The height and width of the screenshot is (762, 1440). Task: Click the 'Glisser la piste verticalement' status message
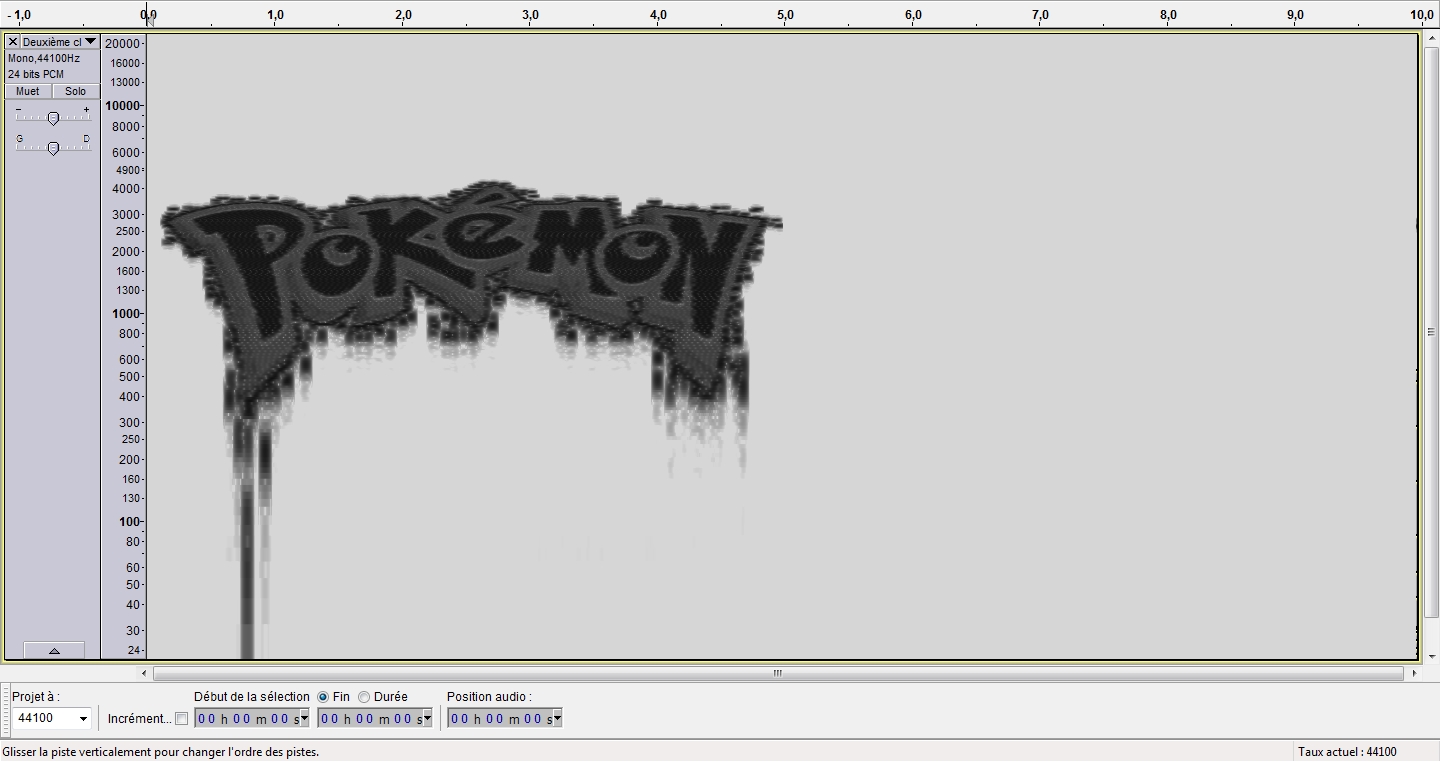pyautogui.click(x=161, y=752)
